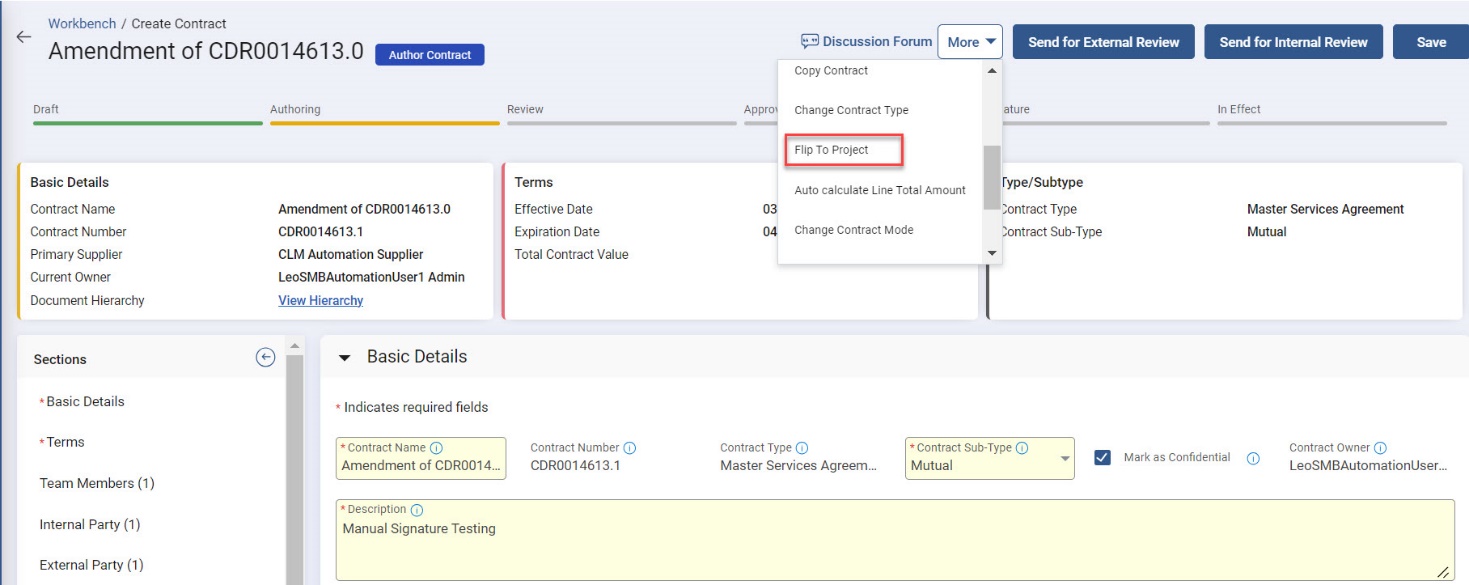Click info icon next to Contract Name field
The height and width of the screenshot is (585, 1469).
coord(436,448)
